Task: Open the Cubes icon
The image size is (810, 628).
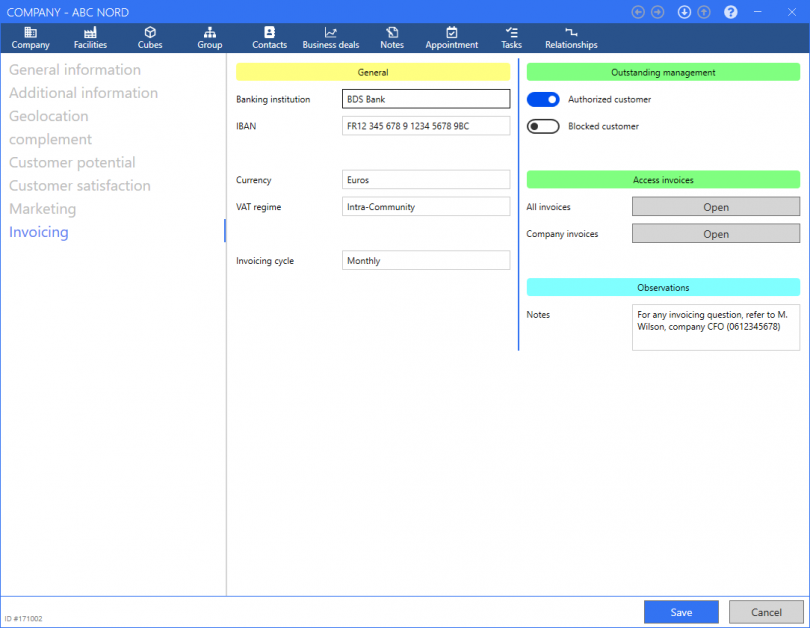Action: [x=150, y=33]
